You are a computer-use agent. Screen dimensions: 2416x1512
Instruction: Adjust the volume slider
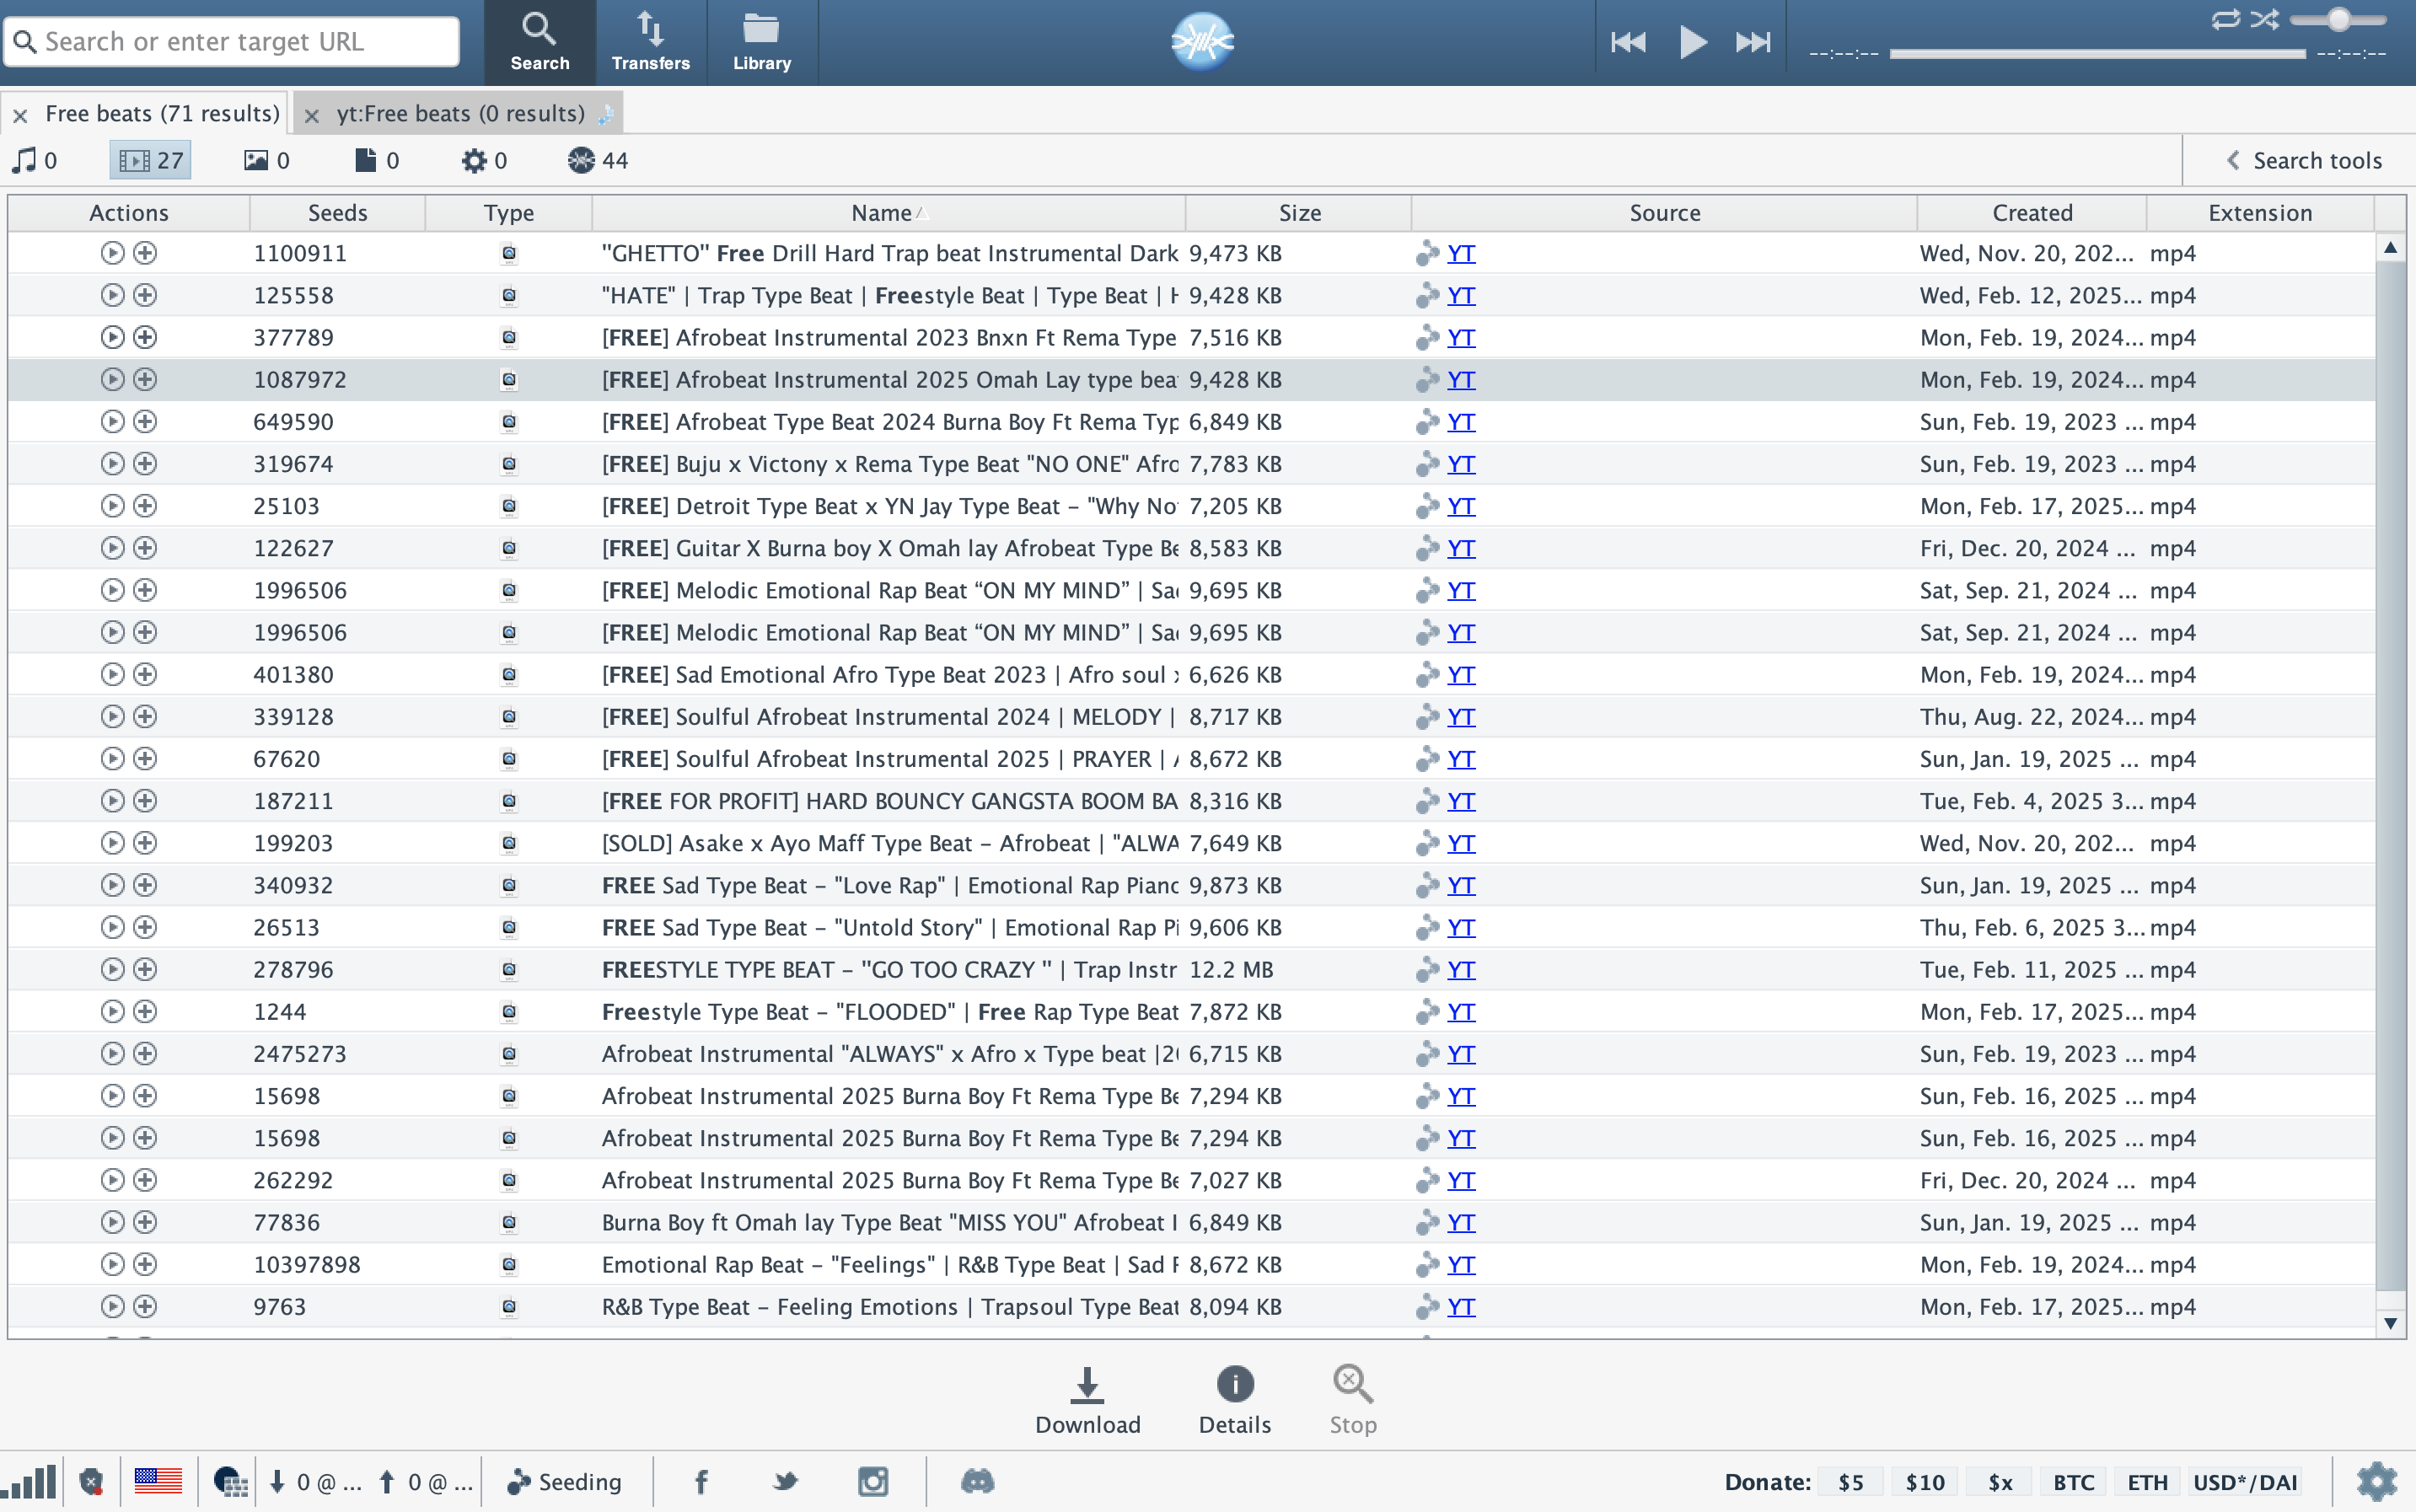coord(2339,19)
